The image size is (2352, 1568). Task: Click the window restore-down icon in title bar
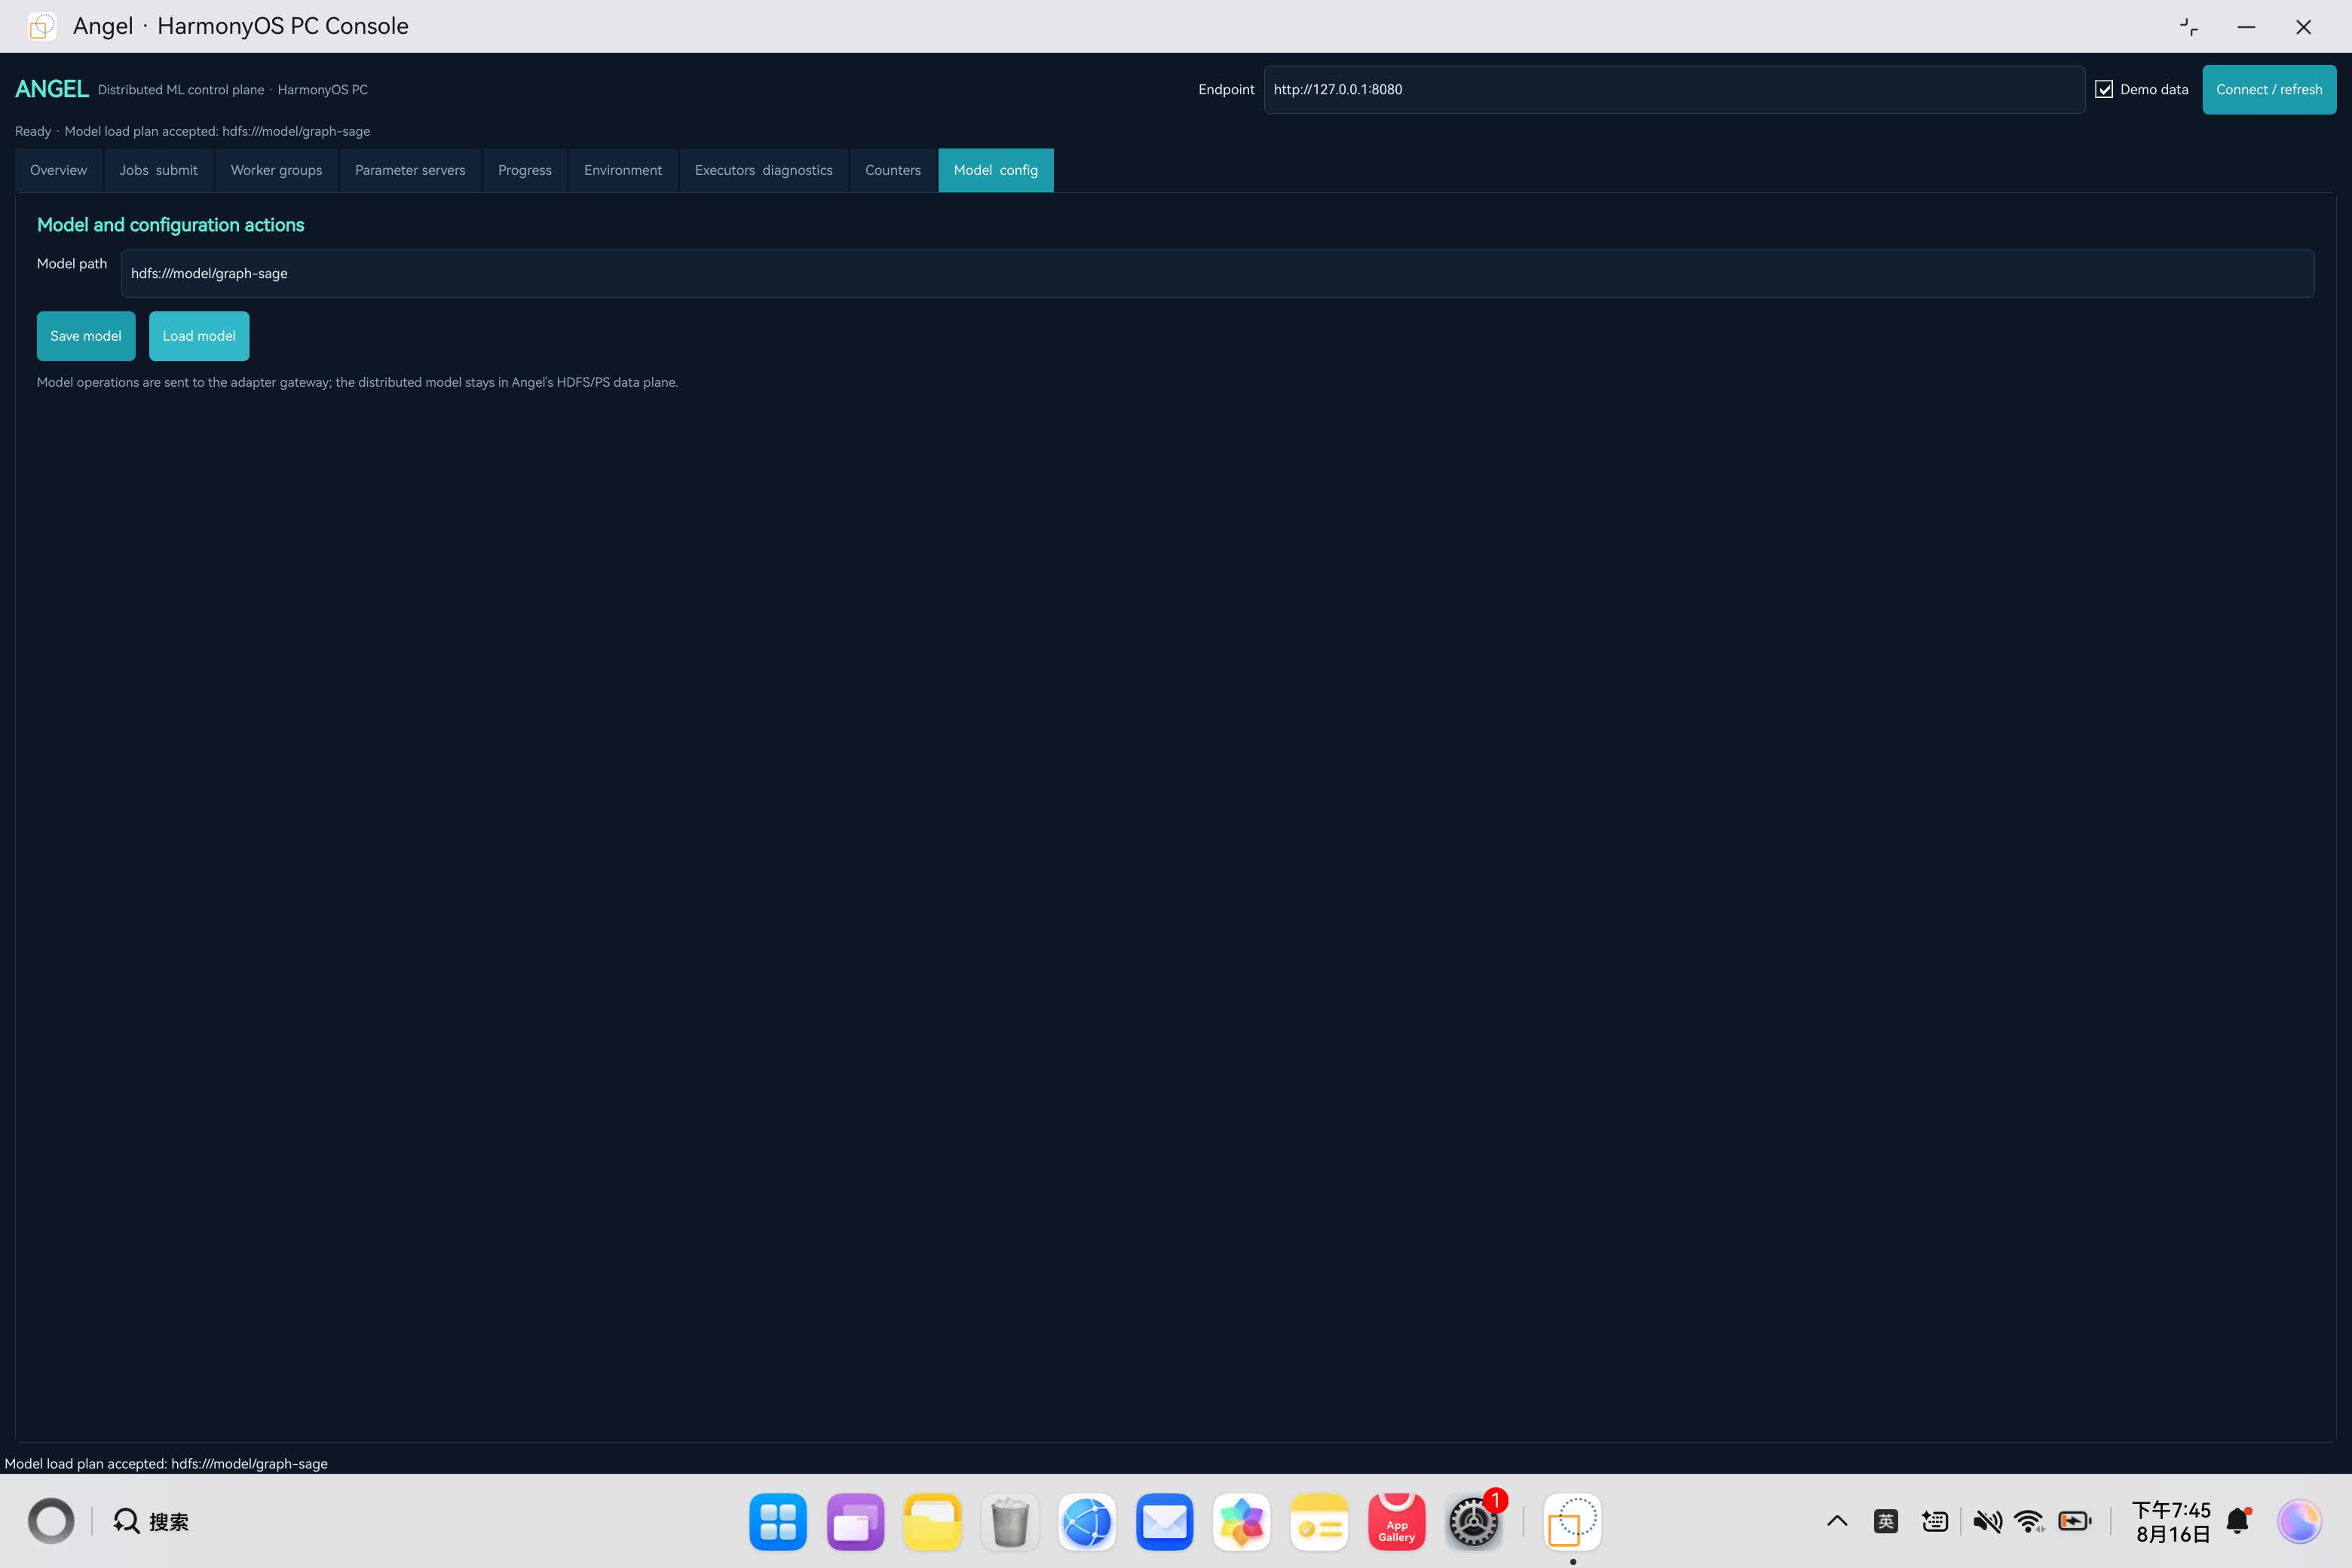pos(2188,27)
